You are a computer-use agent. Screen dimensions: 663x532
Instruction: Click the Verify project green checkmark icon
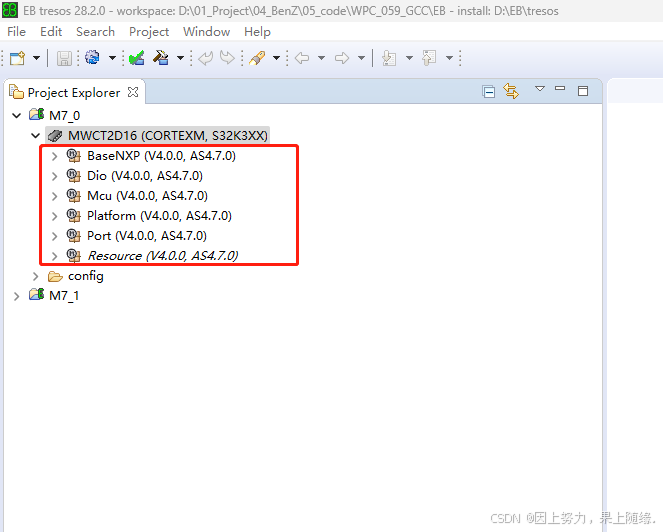(137, 58)
